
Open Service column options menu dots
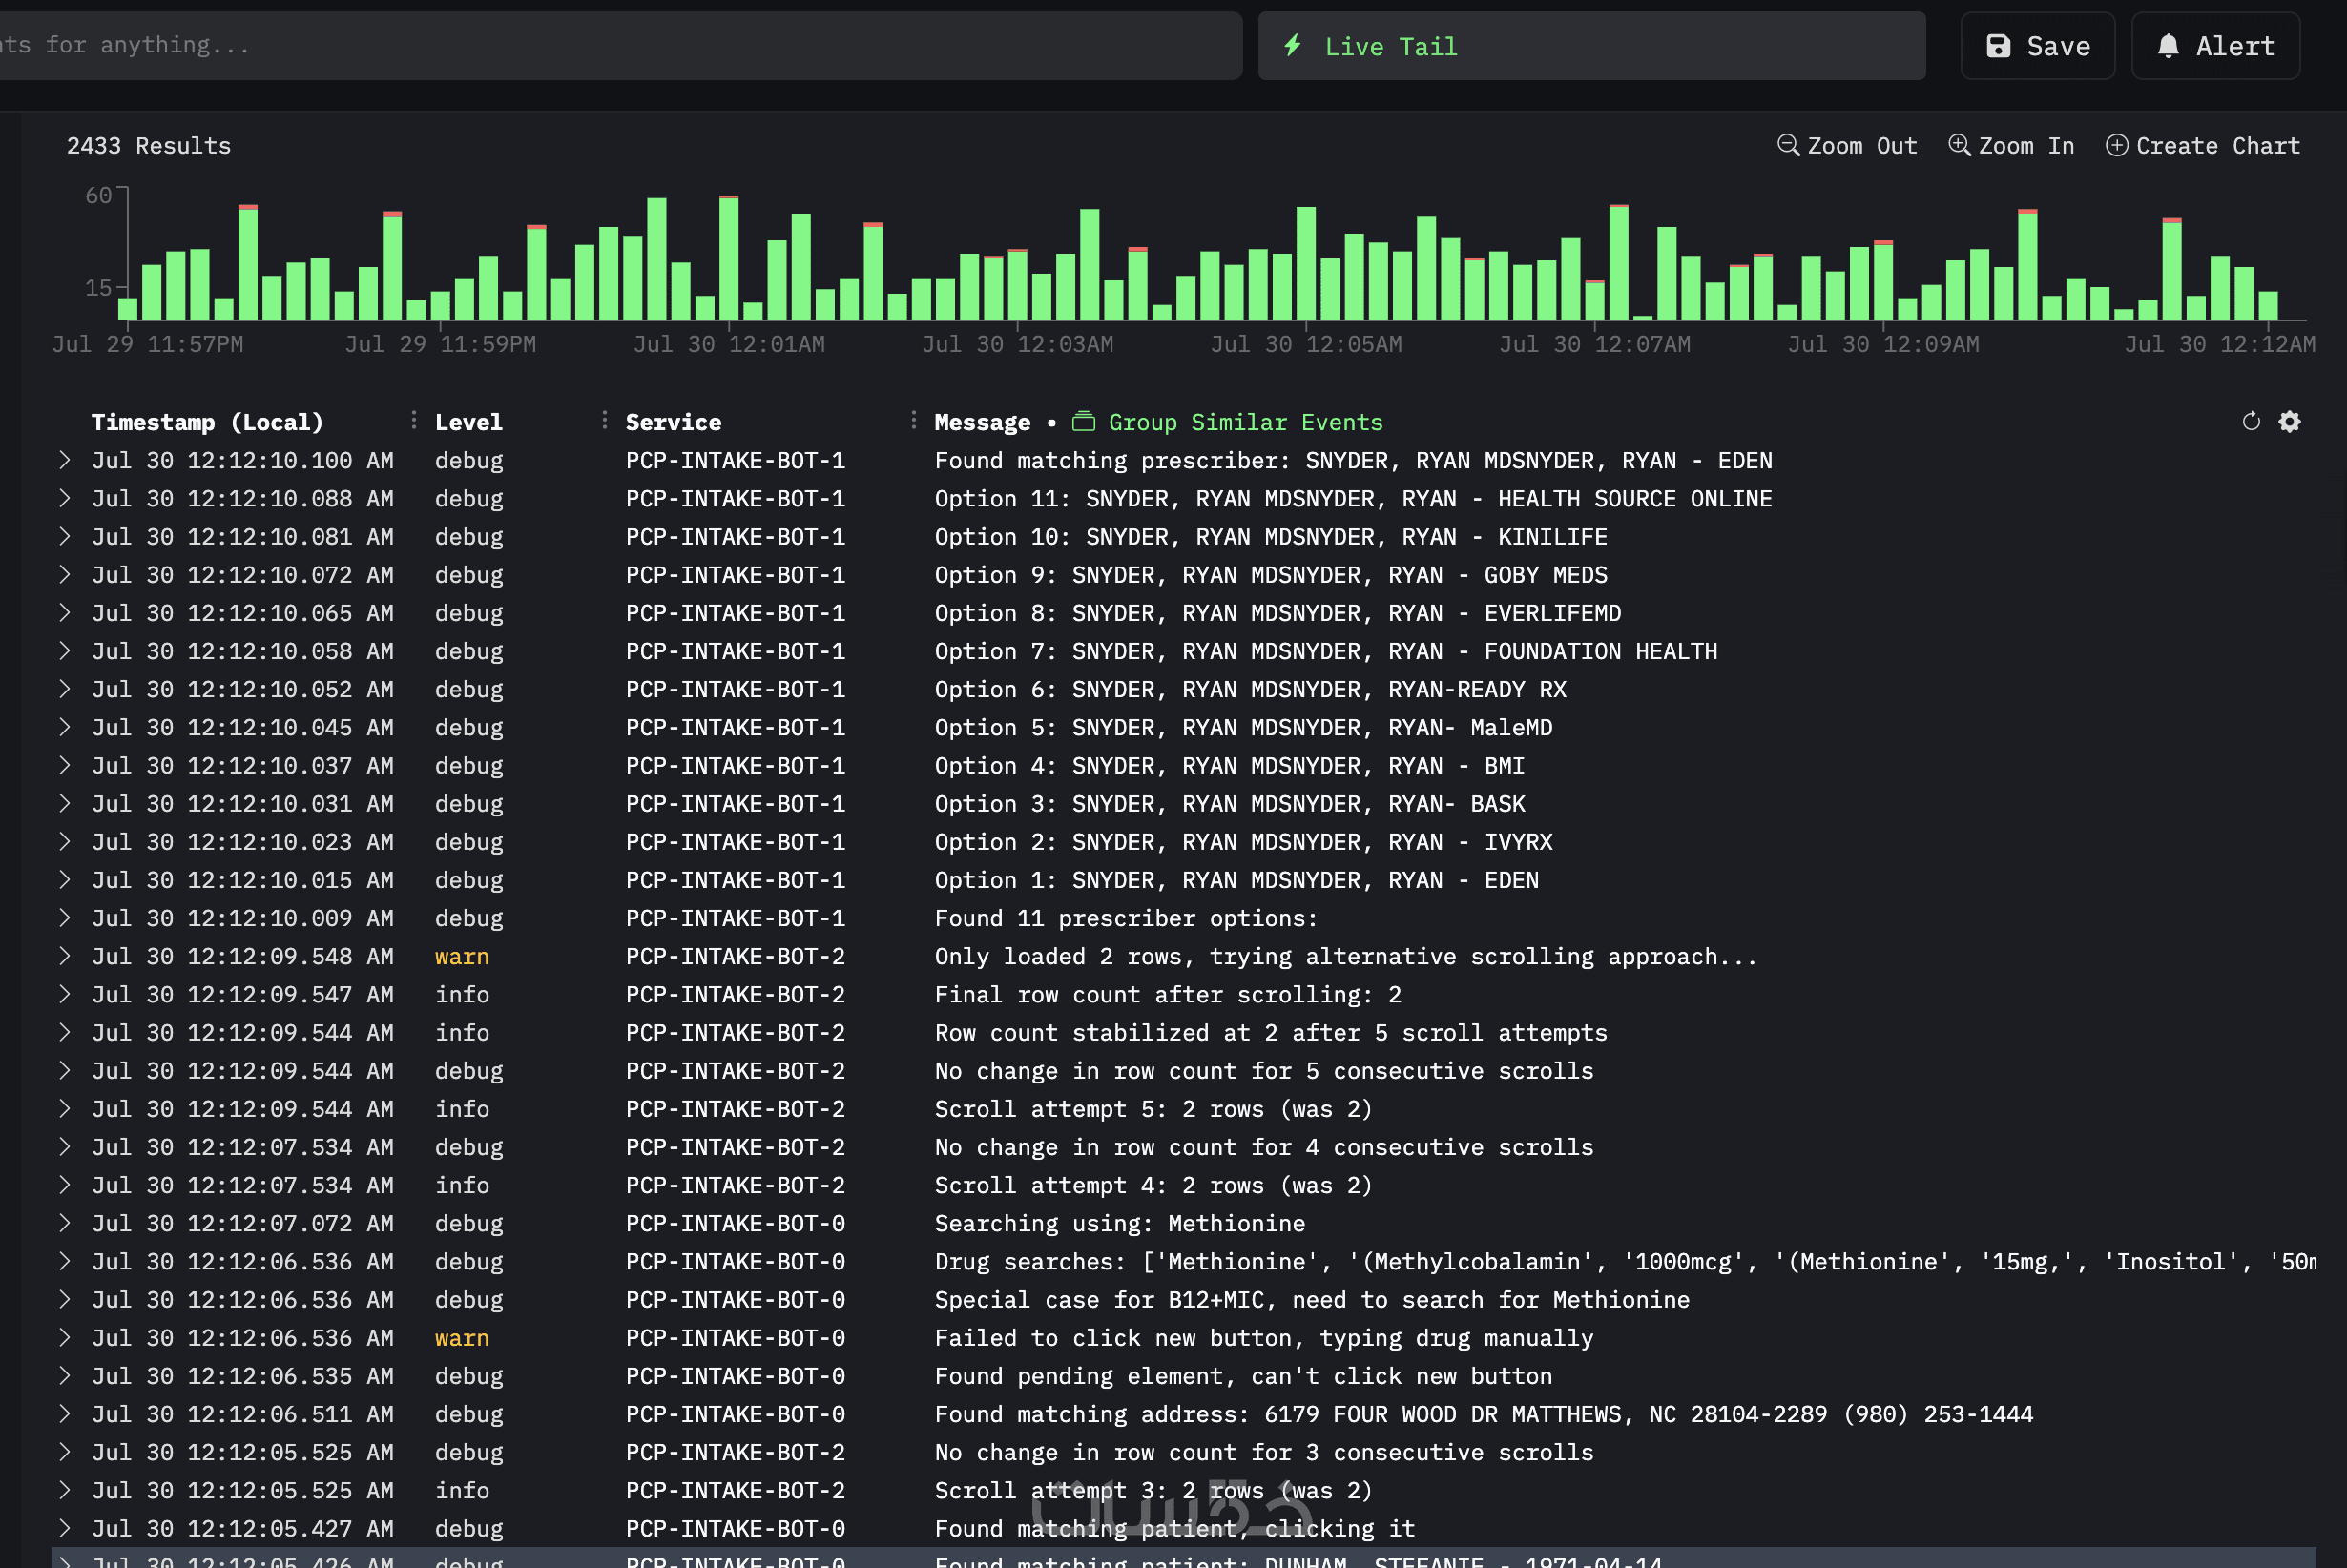click(913, 421)
